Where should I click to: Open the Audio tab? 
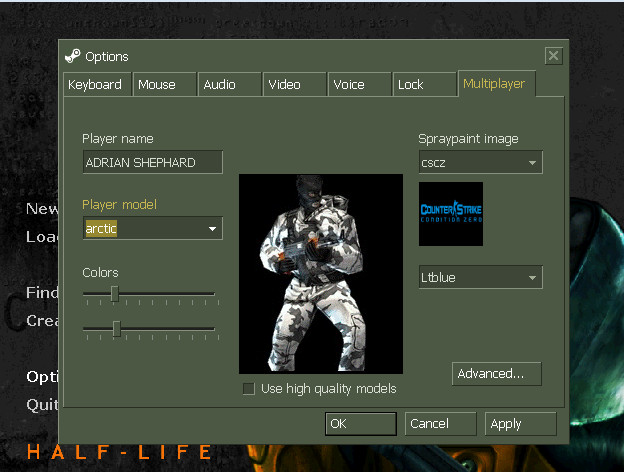[x=230, y=84]
